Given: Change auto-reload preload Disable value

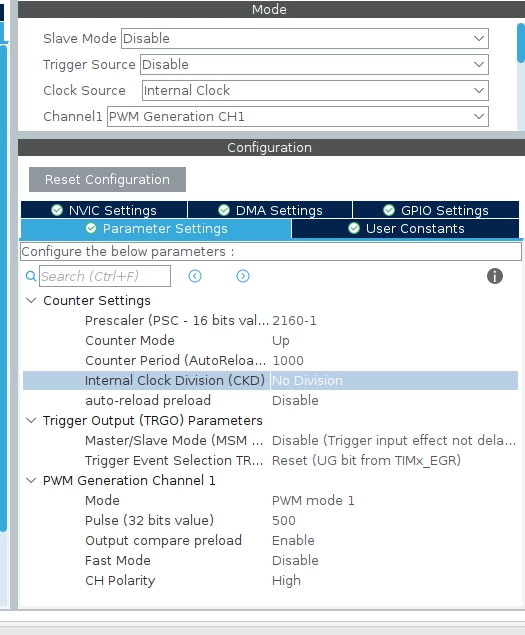Looking at the screenshot, I should [x=295, y=401].
